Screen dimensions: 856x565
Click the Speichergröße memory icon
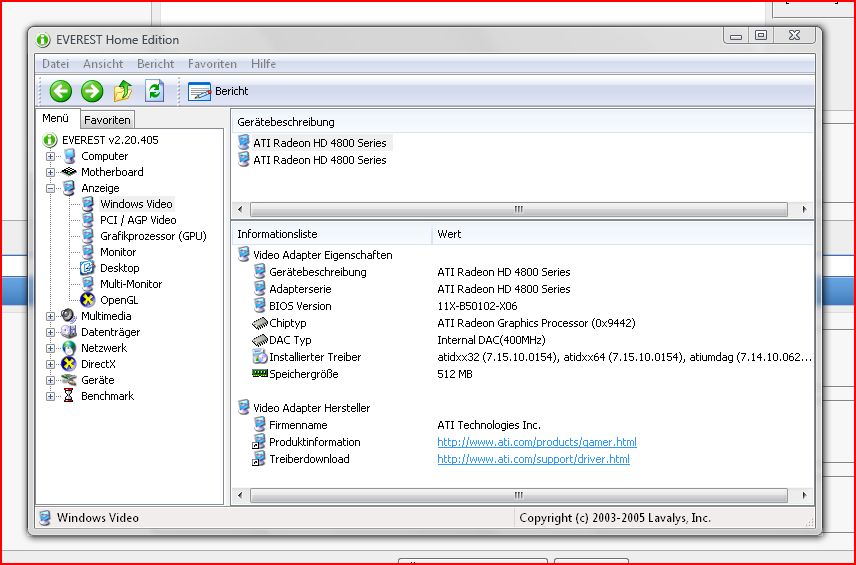point(260,373)
